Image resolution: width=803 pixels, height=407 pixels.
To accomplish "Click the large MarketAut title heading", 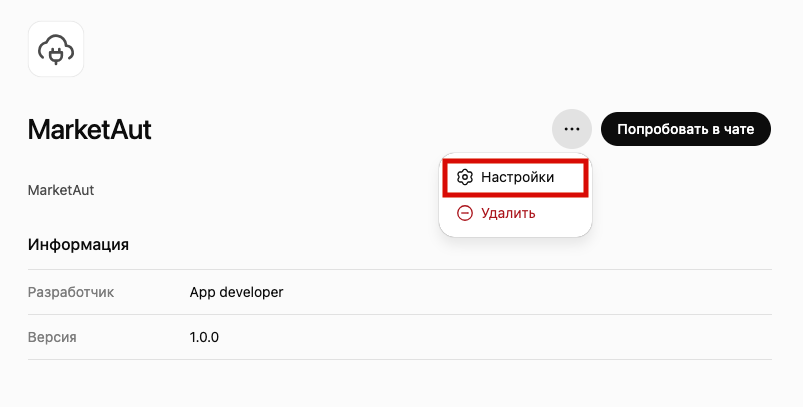I will (90, 130).
